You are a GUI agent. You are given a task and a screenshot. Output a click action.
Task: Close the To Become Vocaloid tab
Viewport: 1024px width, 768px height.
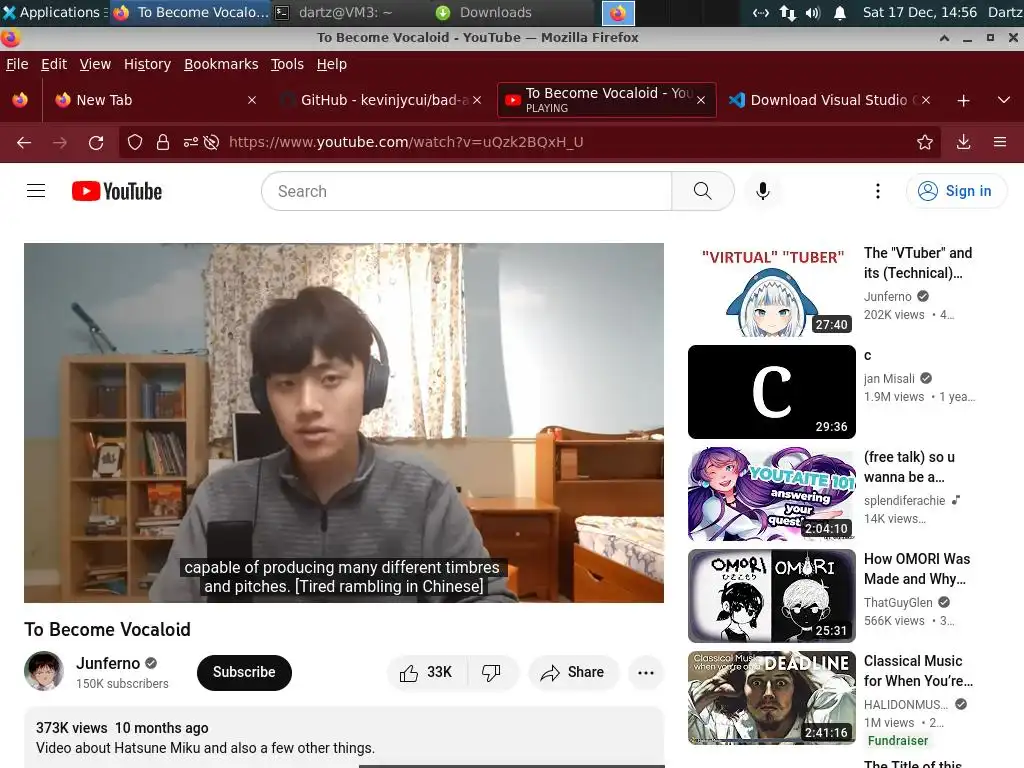(701, 101)
